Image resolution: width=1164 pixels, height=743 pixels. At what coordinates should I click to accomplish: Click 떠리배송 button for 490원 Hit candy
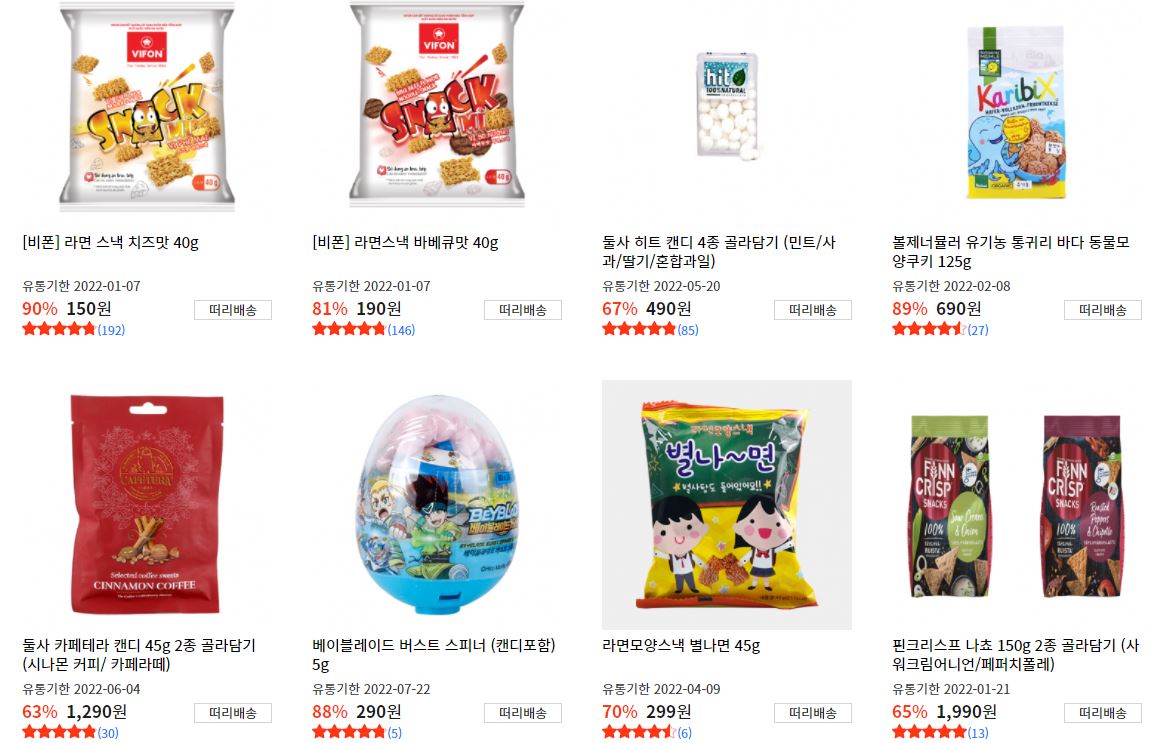pos(813,310)
